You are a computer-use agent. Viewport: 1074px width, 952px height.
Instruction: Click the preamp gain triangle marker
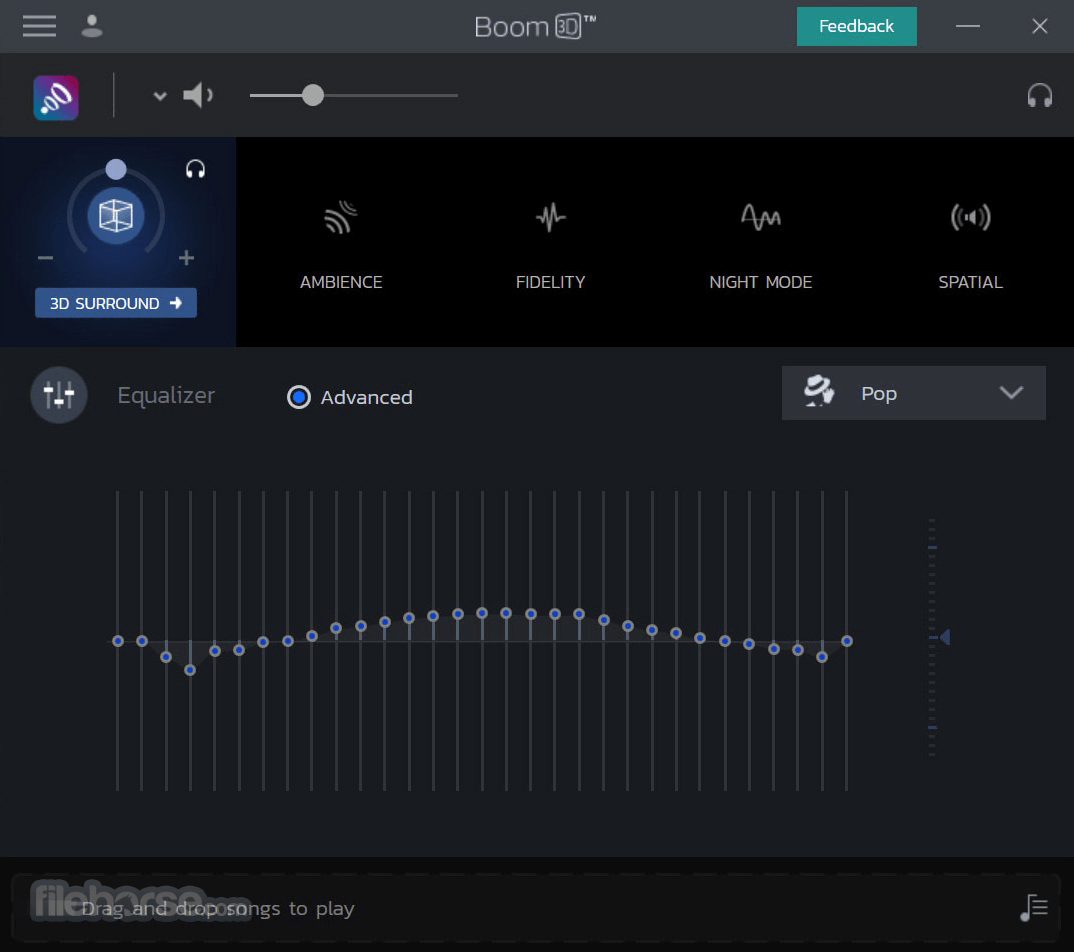pyautogui.click(x=945, y=638)
